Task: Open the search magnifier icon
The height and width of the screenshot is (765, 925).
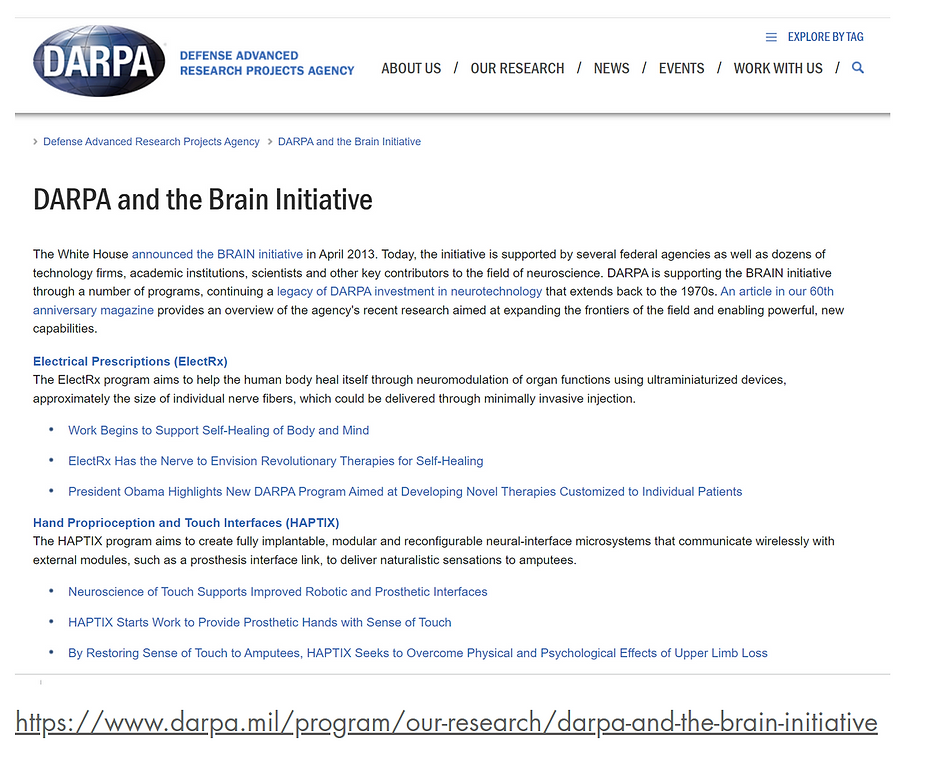Action: [858, 68]
